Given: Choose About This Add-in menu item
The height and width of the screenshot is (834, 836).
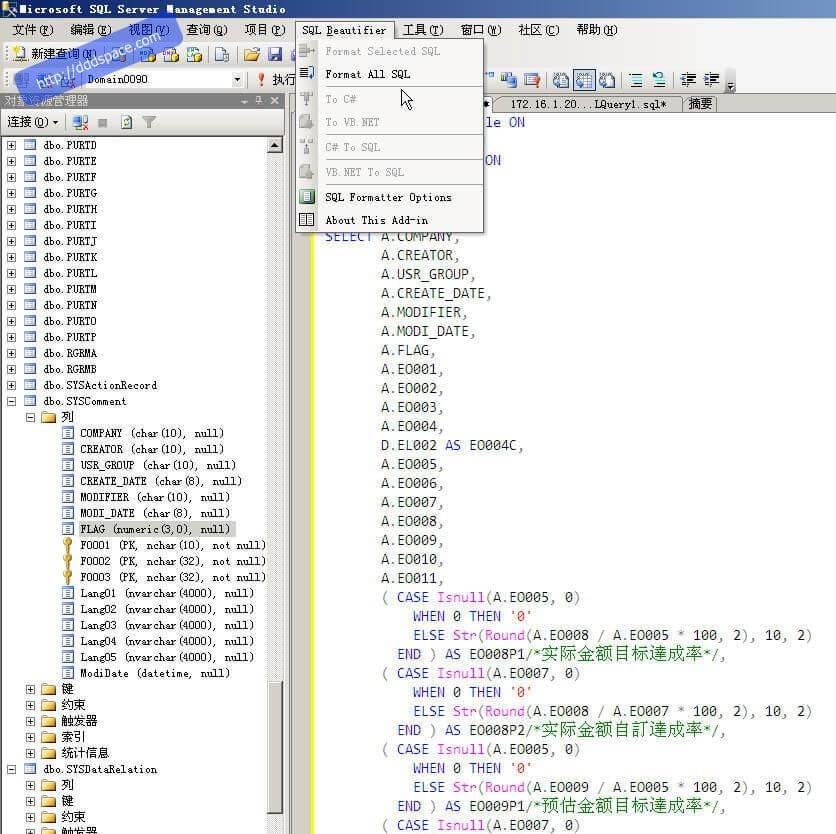Looking at the screenshot, I should pyautogui.click(x=376, y=220).
